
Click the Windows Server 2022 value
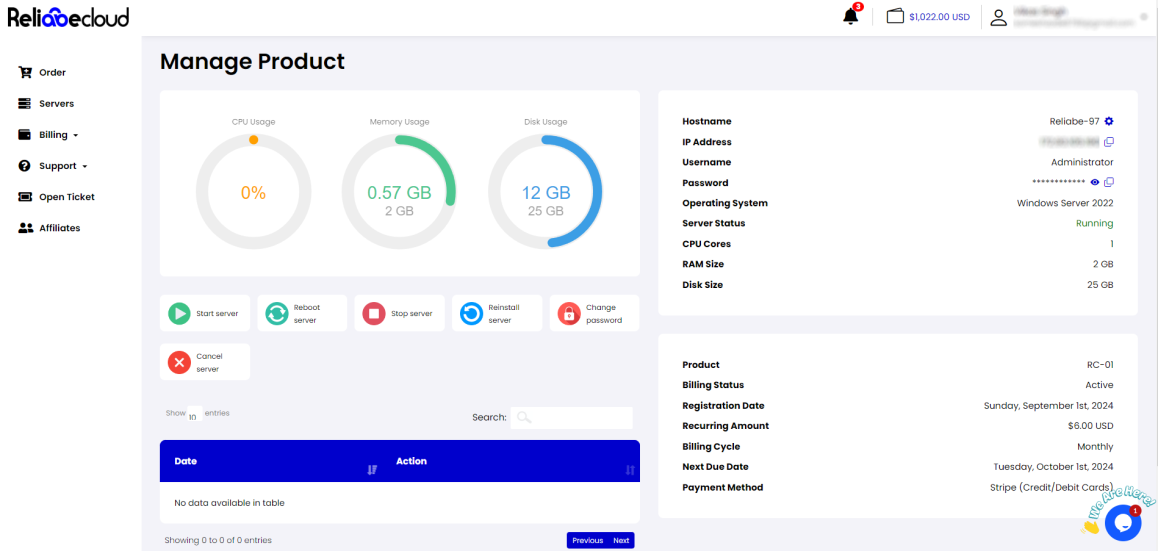1065,202
